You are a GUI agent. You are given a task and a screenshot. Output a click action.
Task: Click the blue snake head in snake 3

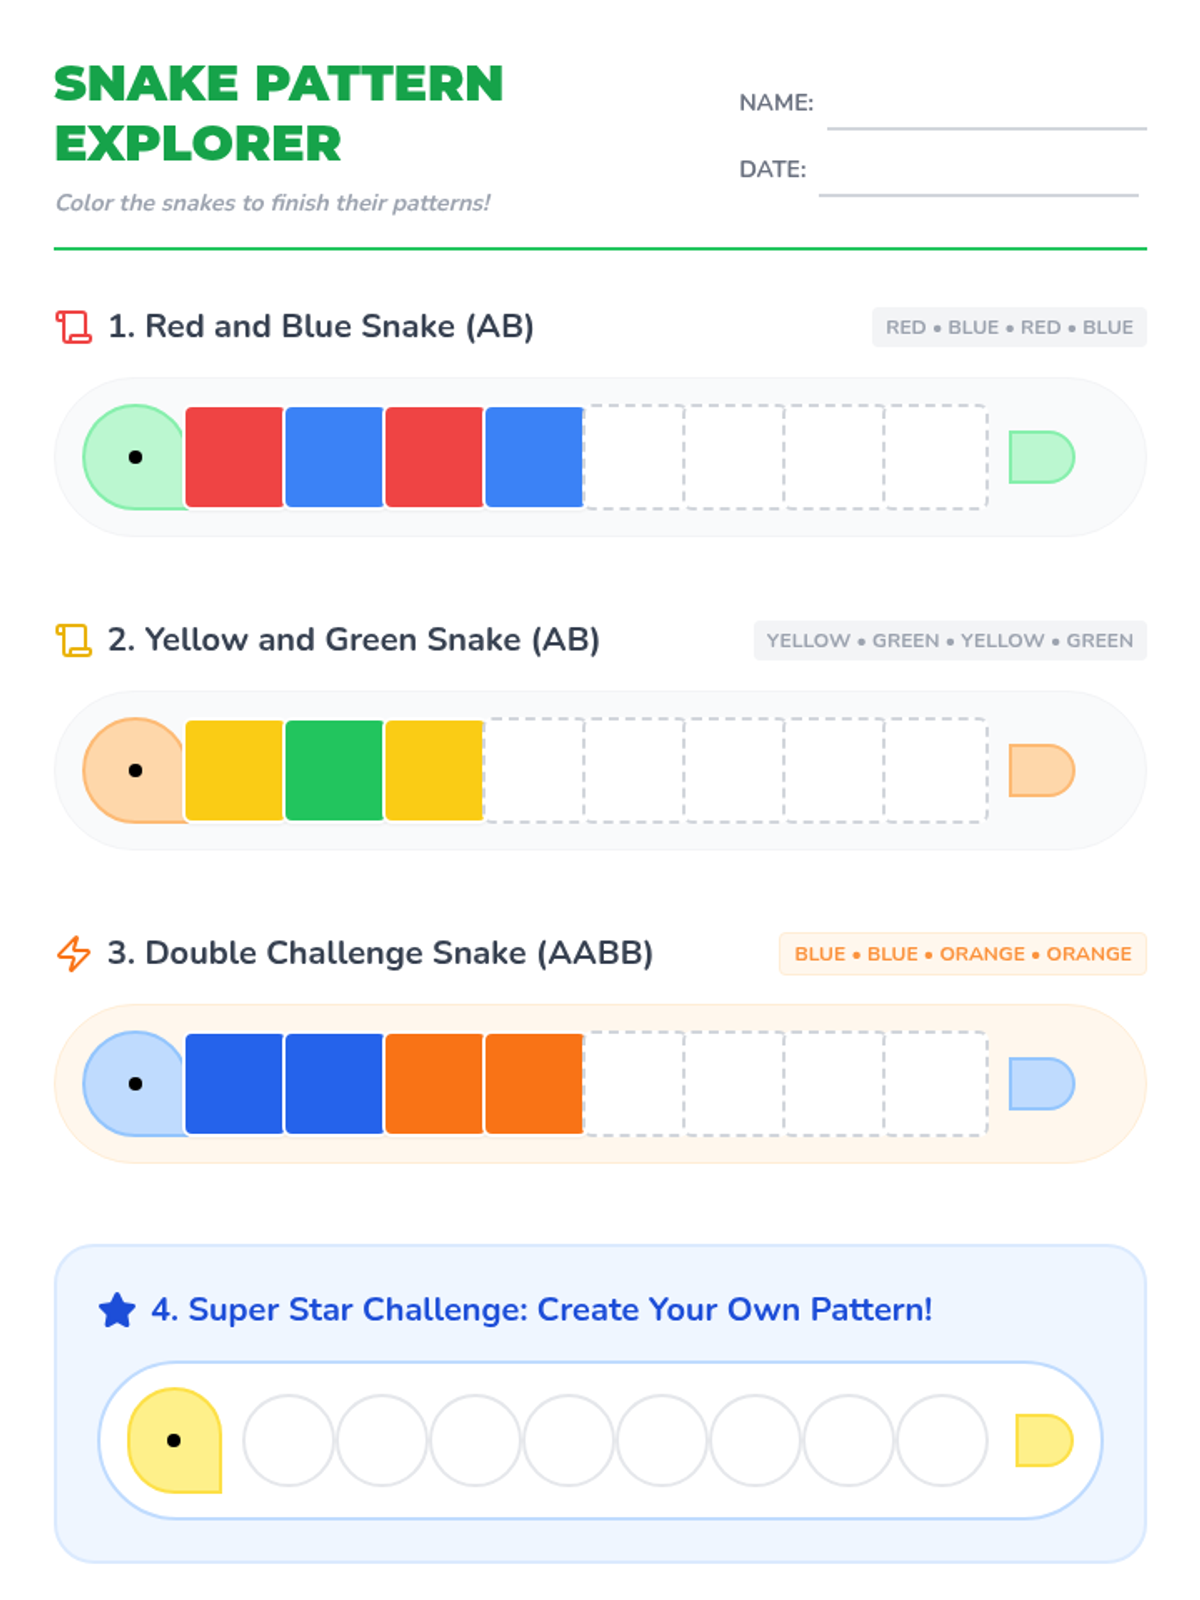click(135, 1083)
